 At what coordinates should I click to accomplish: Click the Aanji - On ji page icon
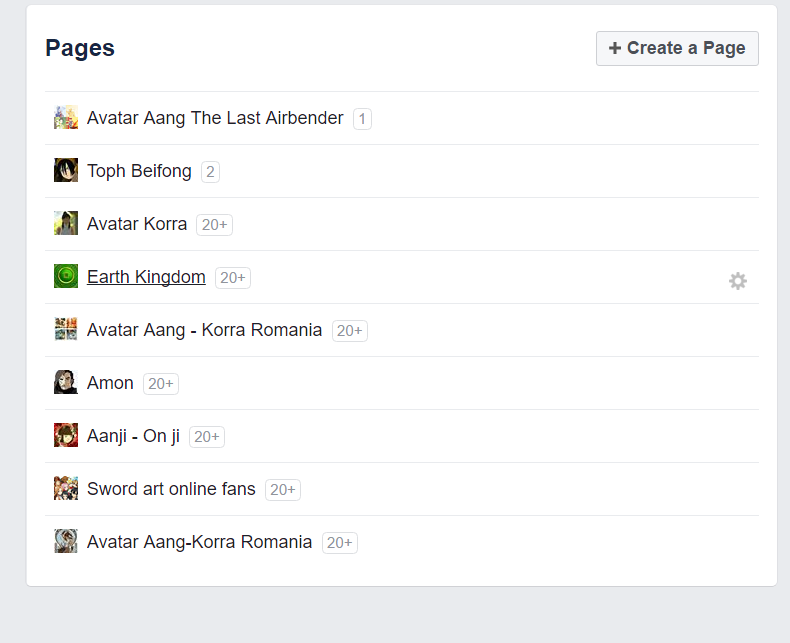click(66, 436)
